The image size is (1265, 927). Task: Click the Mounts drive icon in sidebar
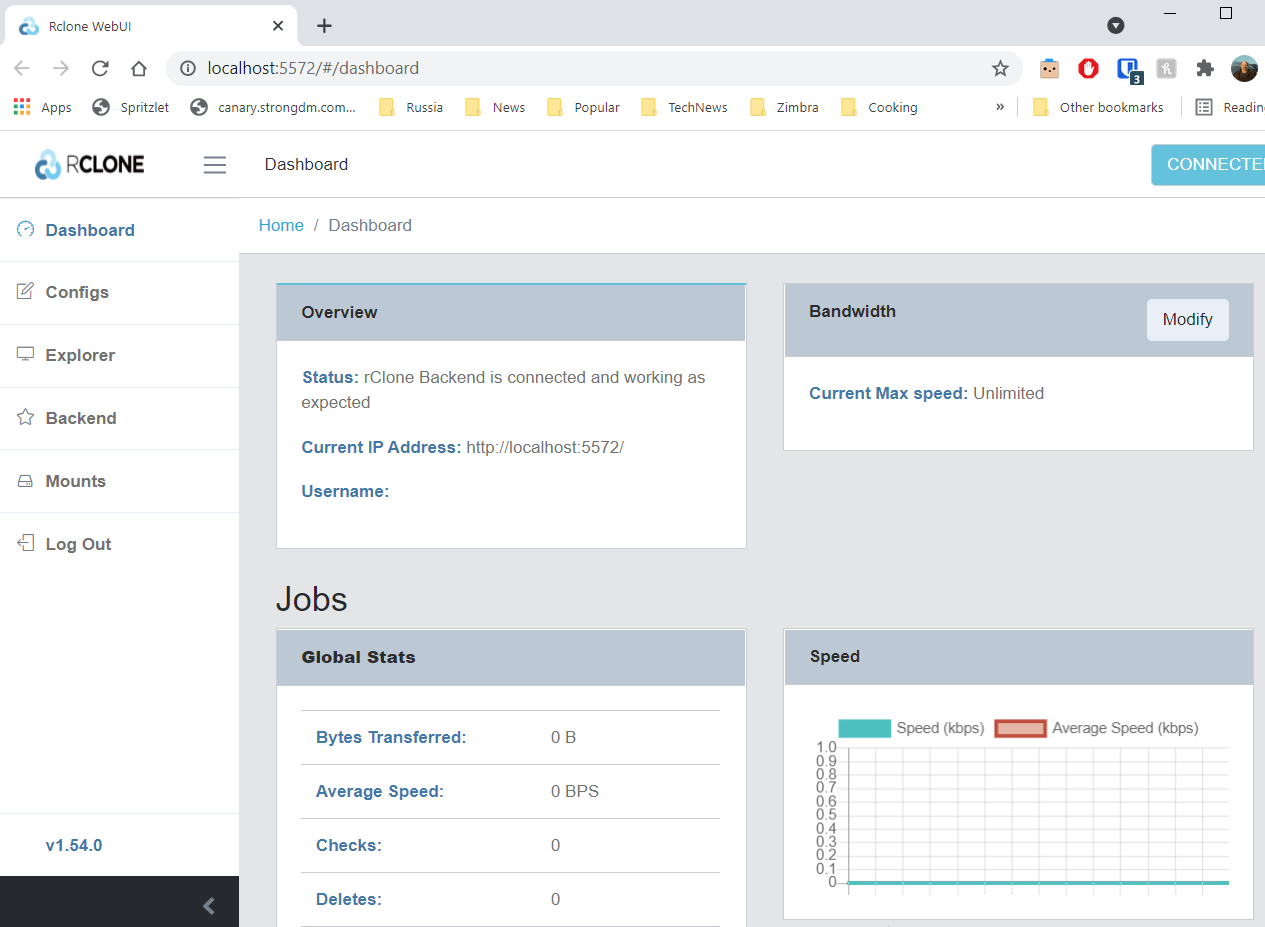point(26,481)
